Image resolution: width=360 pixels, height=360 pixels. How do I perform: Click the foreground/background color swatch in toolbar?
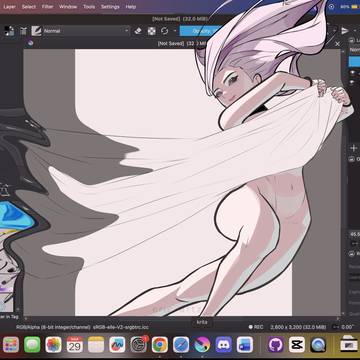(9, 31)
